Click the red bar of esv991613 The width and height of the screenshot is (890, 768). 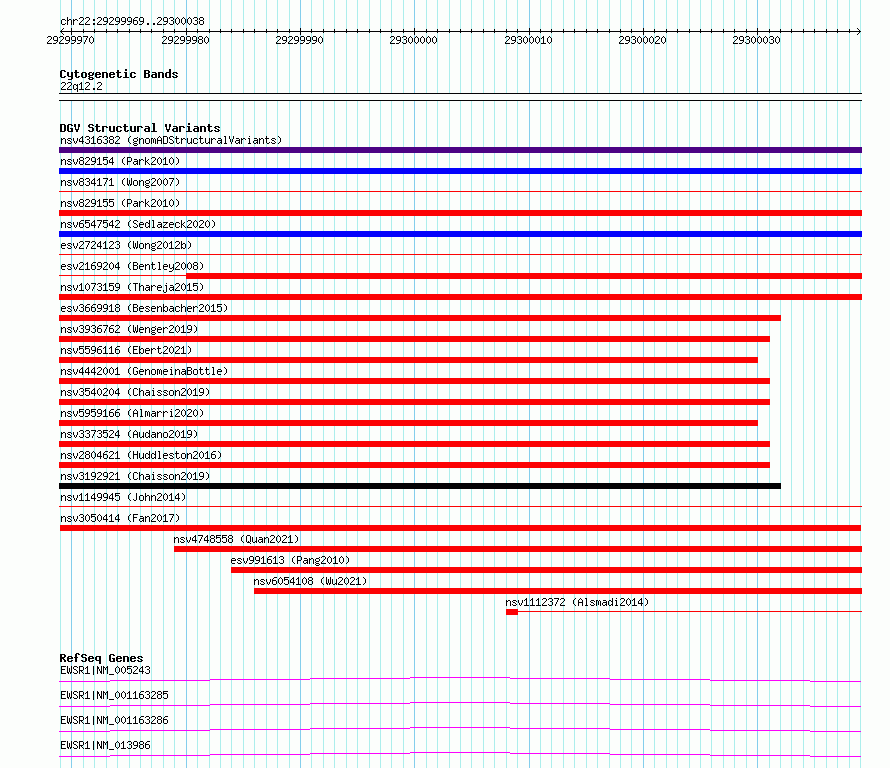pyautogui.click(x=547, y=570)
